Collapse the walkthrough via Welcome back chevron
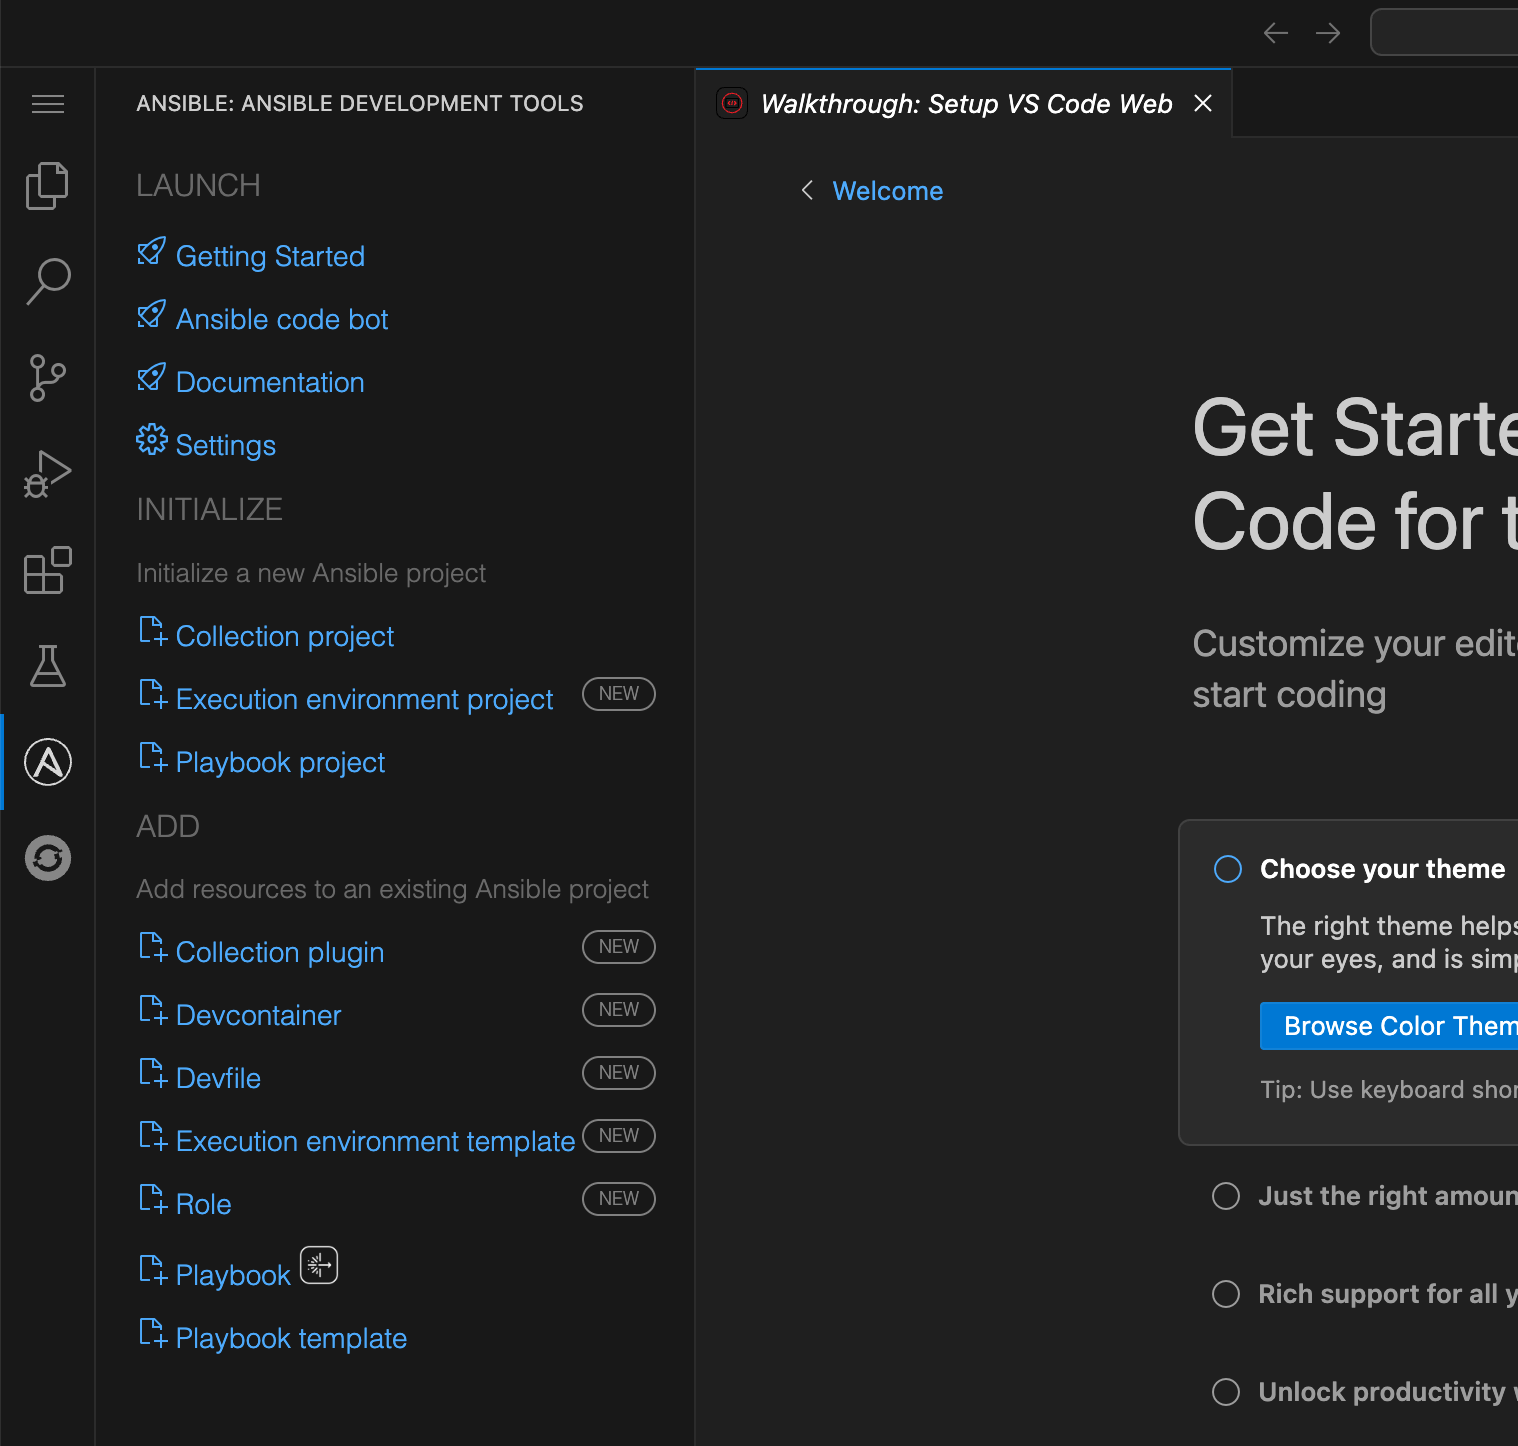 tap(808, 190)
